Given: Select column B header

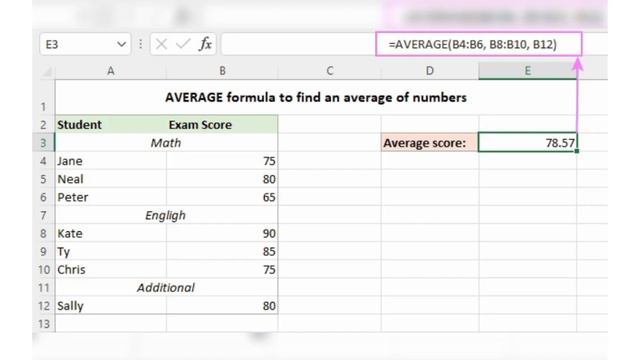Looking at the screenshot, I should (x=222, y=71).
